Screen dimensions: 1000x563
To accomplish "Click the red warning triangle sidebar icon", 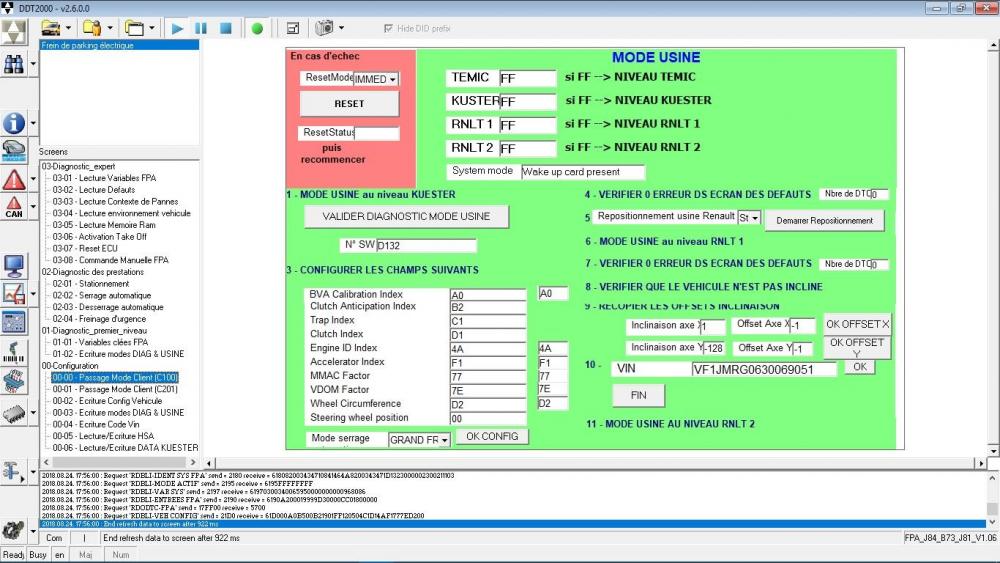I will tap(13, 180).
